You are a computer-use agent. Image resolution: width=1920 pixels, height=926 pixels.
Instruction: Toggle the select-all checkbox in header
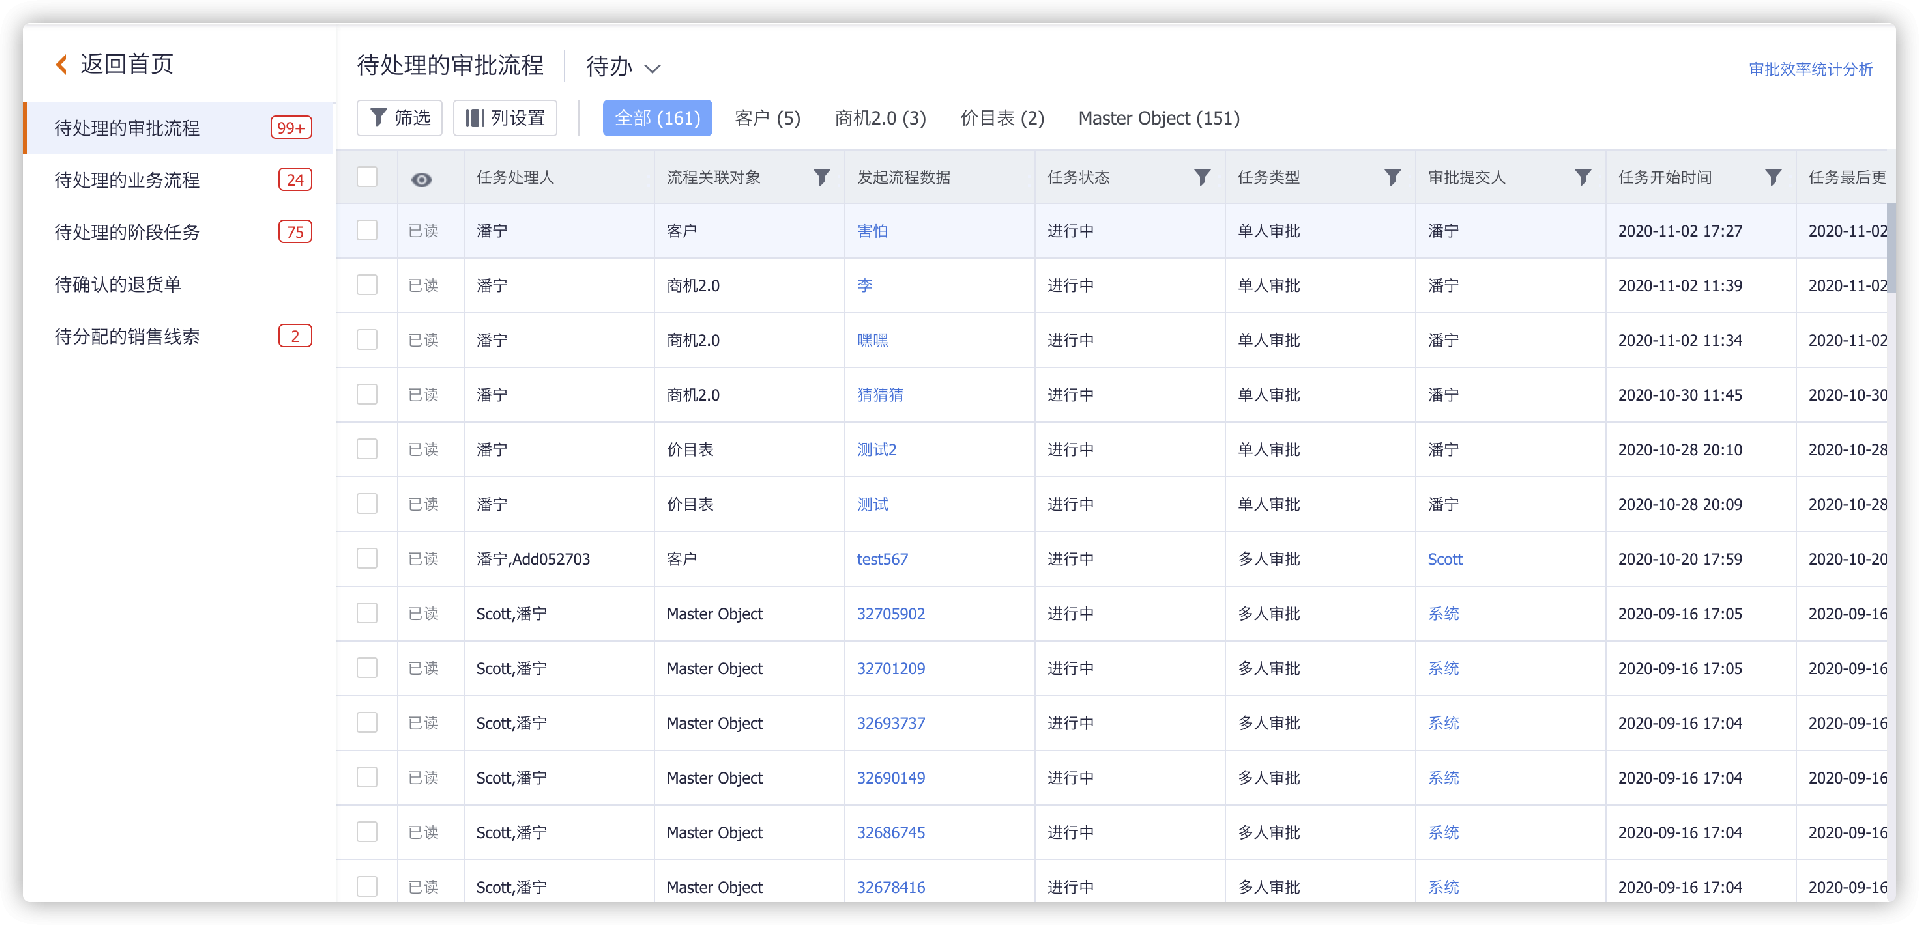click(x=367, y=177)
